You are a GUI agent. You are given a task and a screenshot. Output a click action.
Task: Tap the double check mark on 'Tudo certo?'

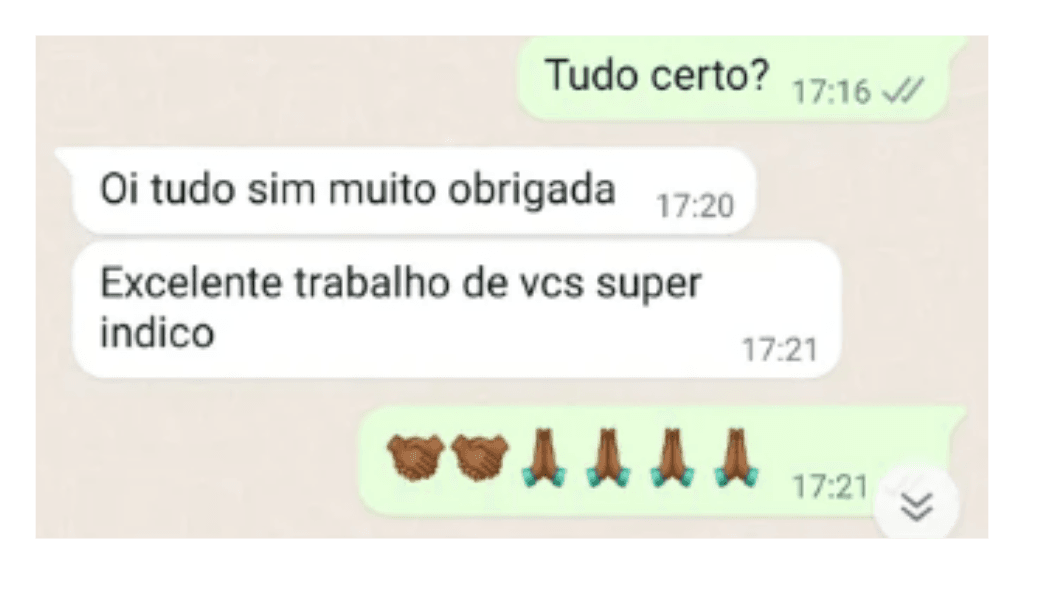click(903, 91)
